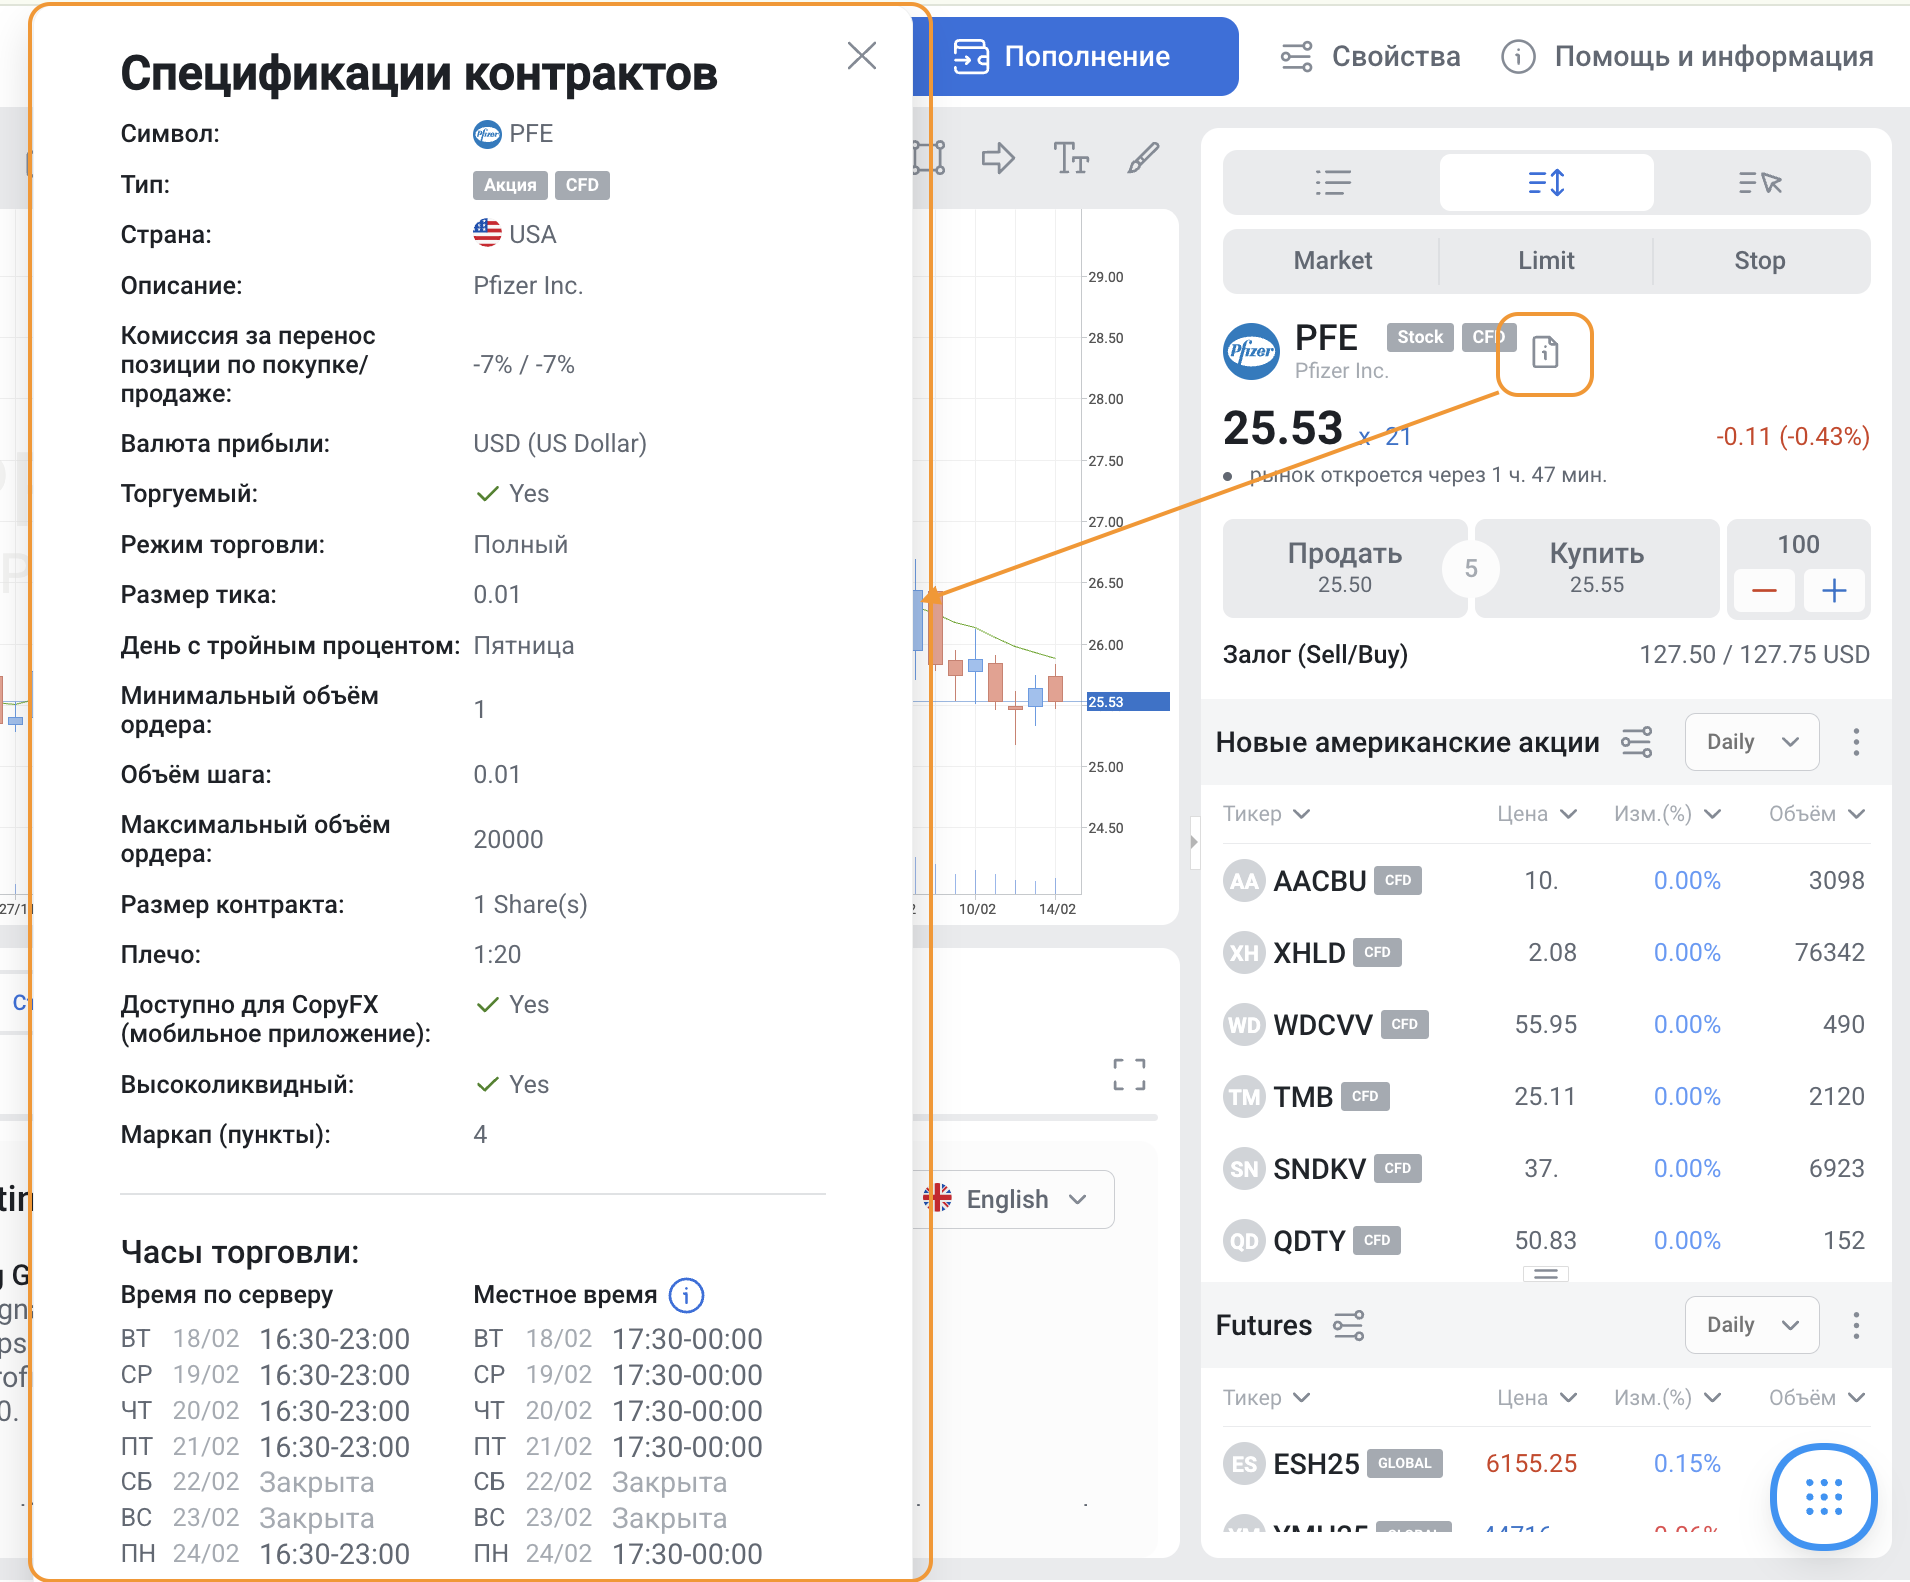Click the side panel collapse arrow

(x=1193, y=842)
